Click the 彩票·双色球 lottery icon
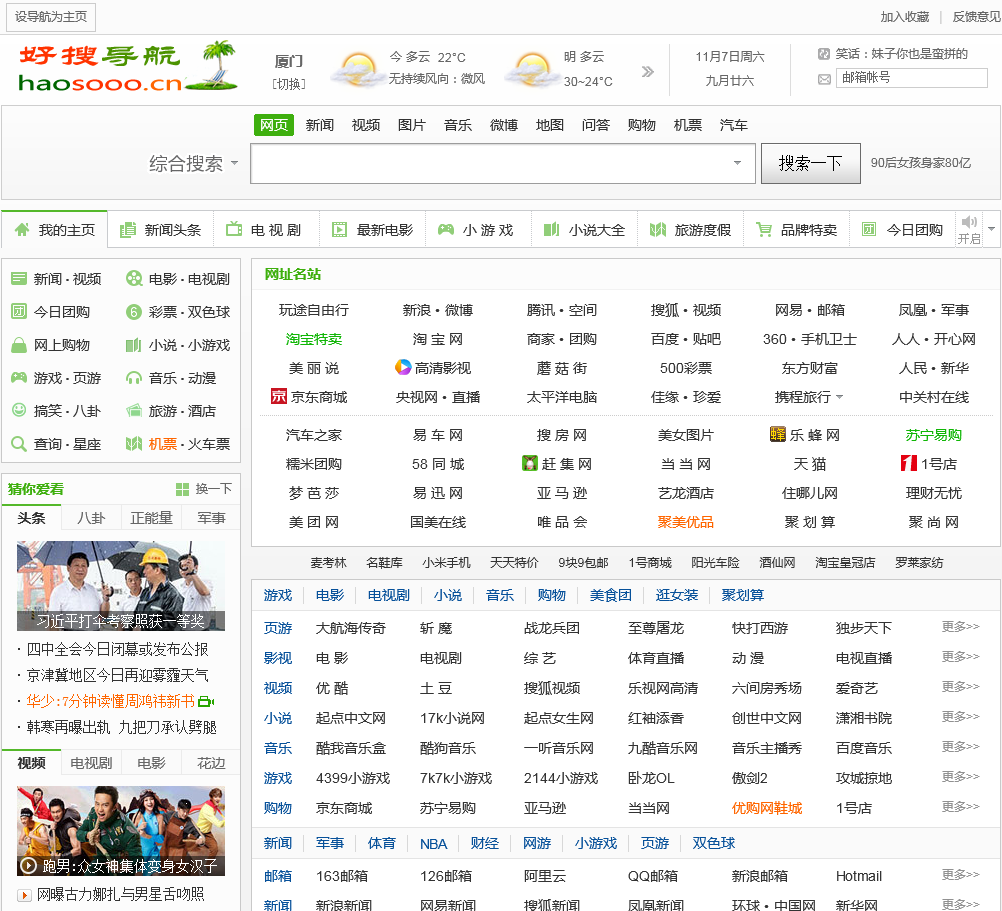Viewport: 1002px width, 911px height. point(134,312)
